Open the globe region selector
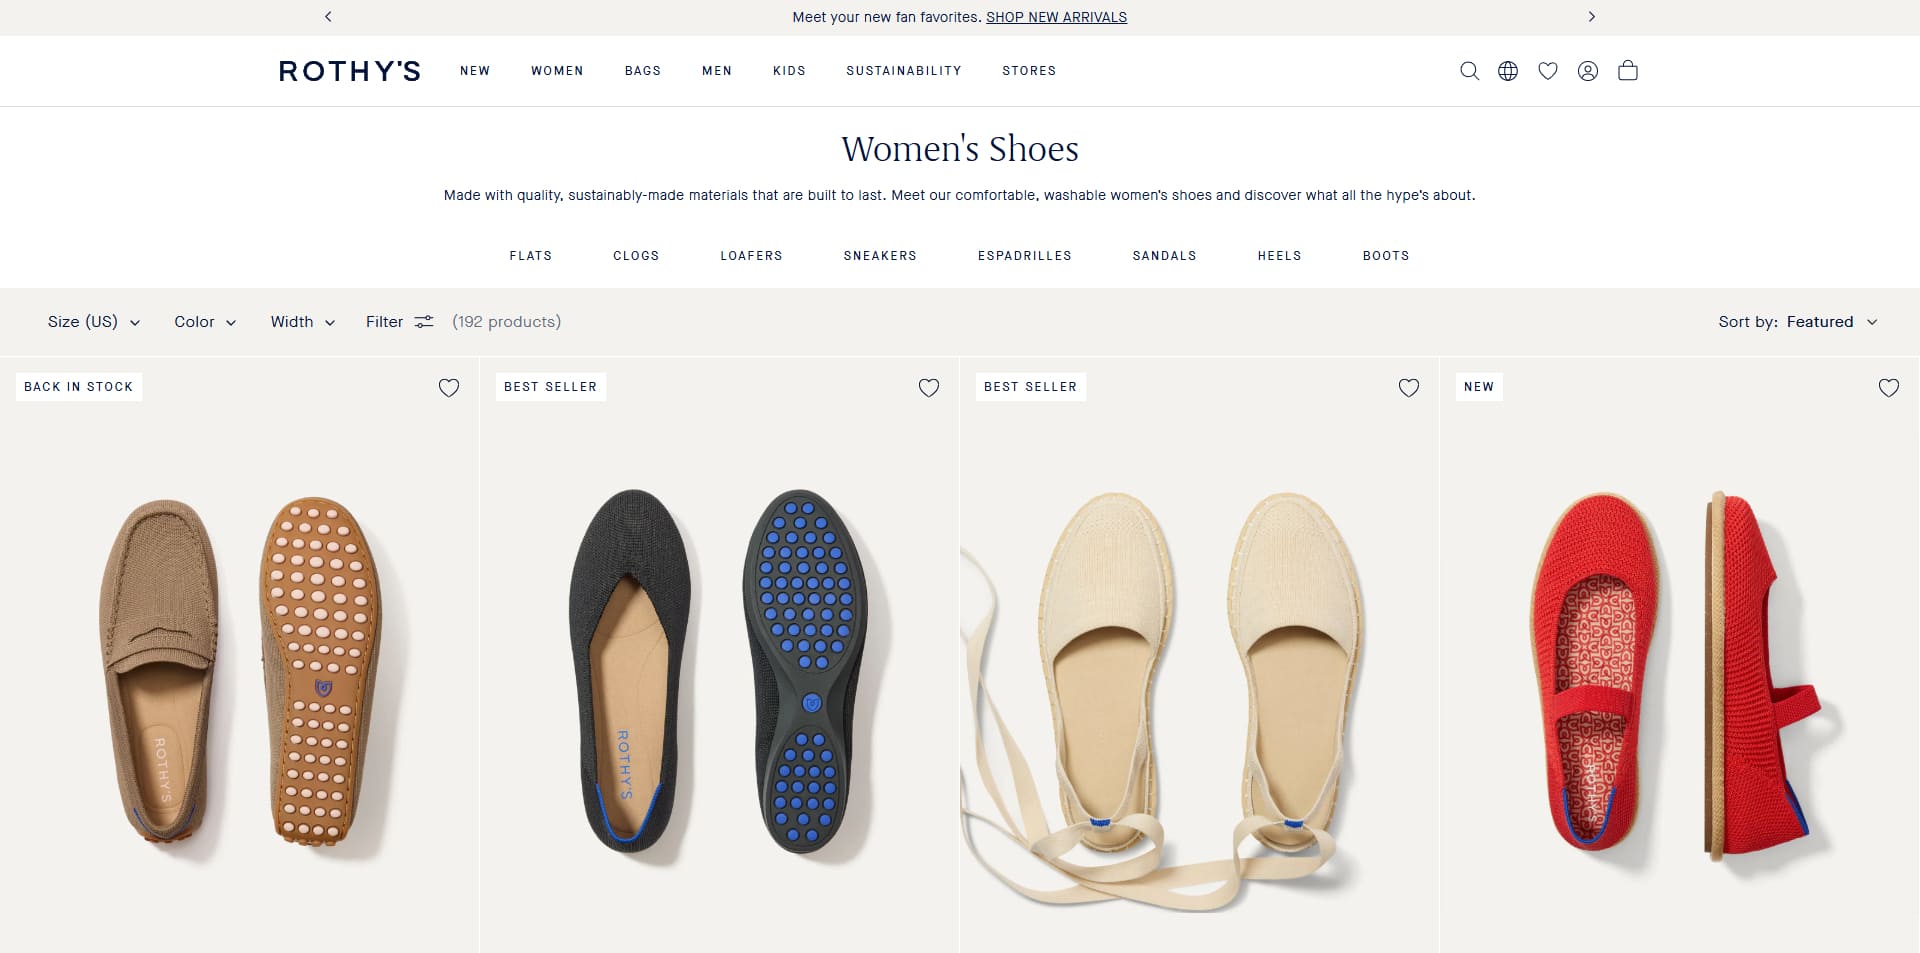Image resolution: width=1920 pixels, height=953 pixels. pyautogui.click(x=1508, y=71)
